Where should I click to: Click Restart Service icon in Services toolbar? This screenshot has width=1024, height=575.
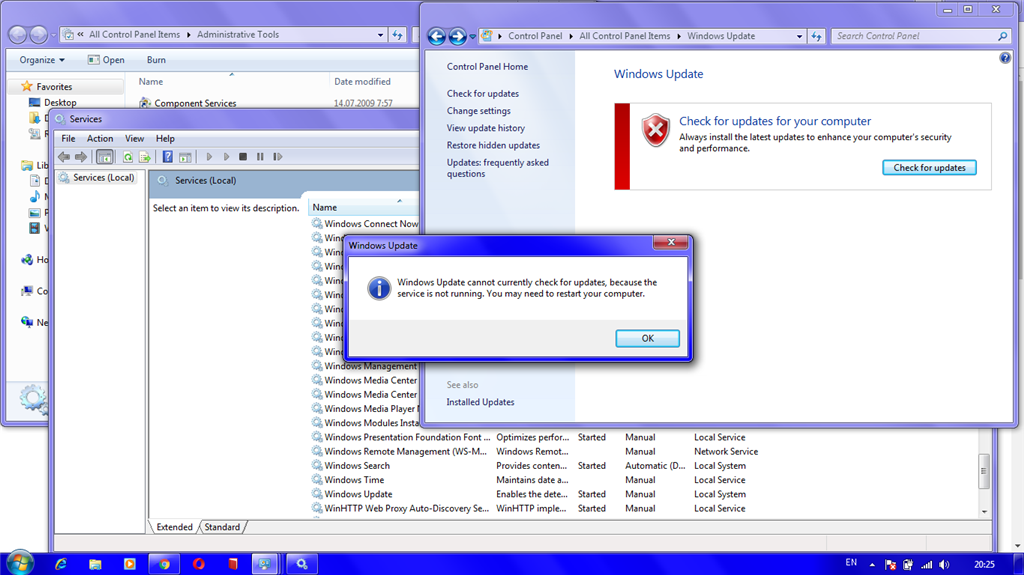point(278,157)
